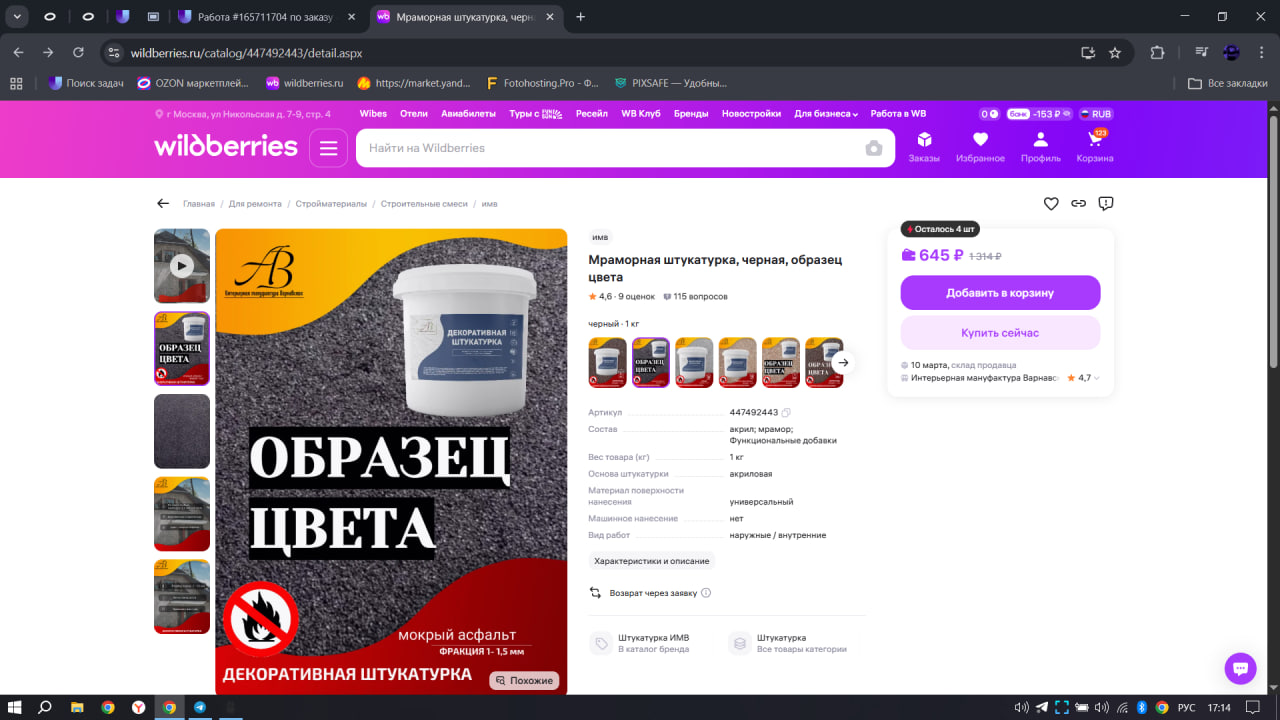Show more color variants with the arrow
1280x720 pixels.
coord(843,363)
